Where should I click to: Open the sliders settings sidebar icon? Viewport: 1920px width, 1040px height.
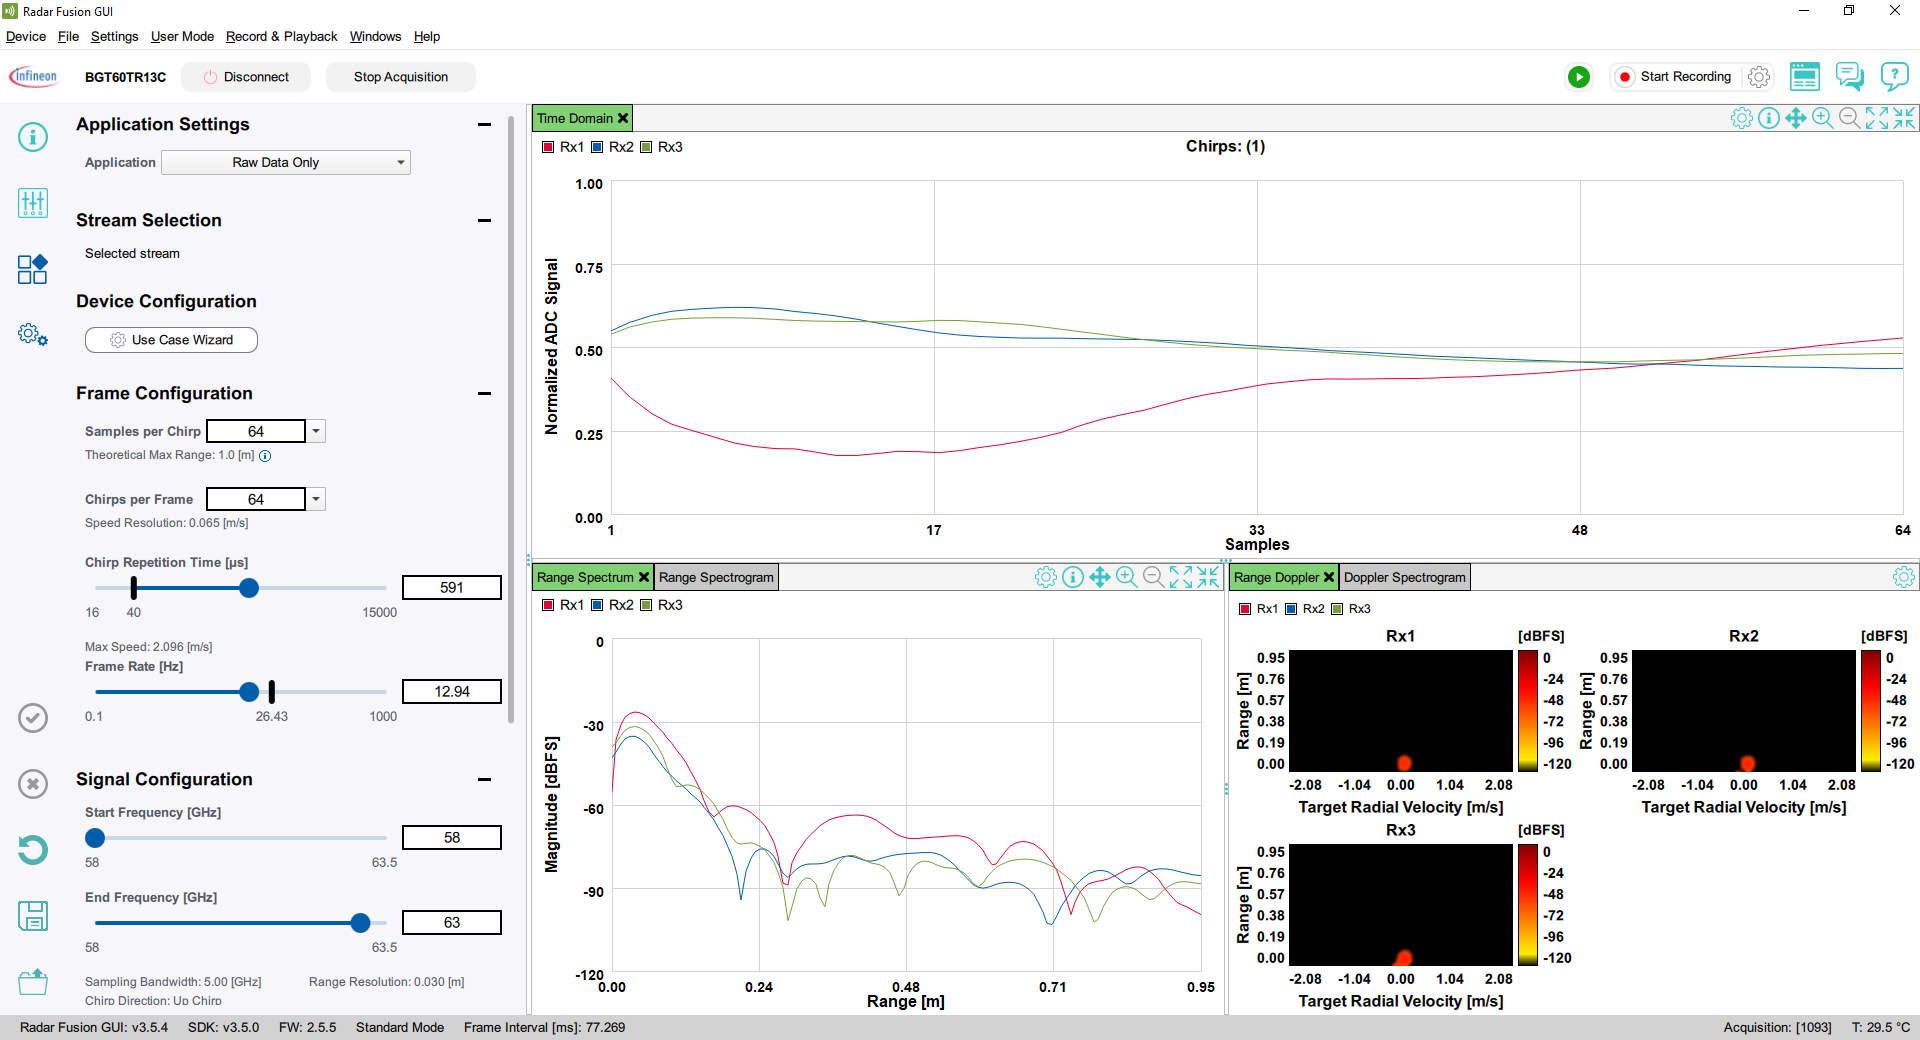click(x=33, y=203)
